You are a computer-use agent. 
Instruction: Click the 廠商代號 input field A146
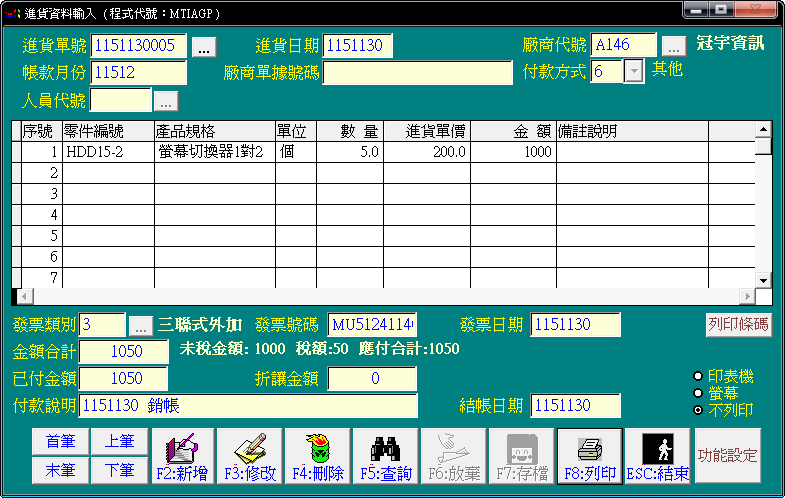(623, 45)
